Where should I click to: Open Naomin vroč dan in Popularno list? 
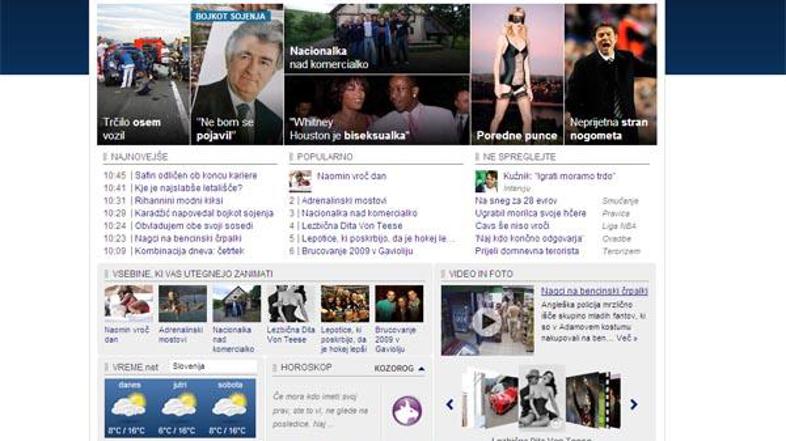tap(351, 176)
